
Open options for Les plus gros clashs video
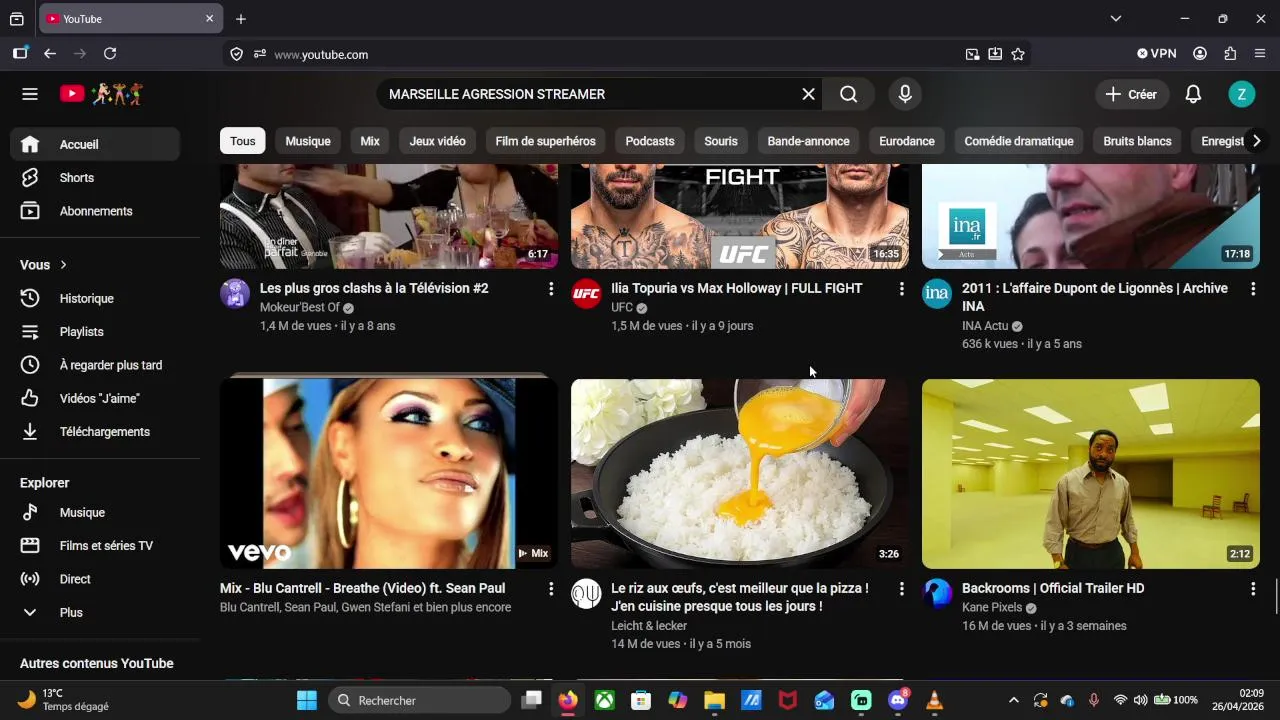pyautogui.click(x=550, y=289)
